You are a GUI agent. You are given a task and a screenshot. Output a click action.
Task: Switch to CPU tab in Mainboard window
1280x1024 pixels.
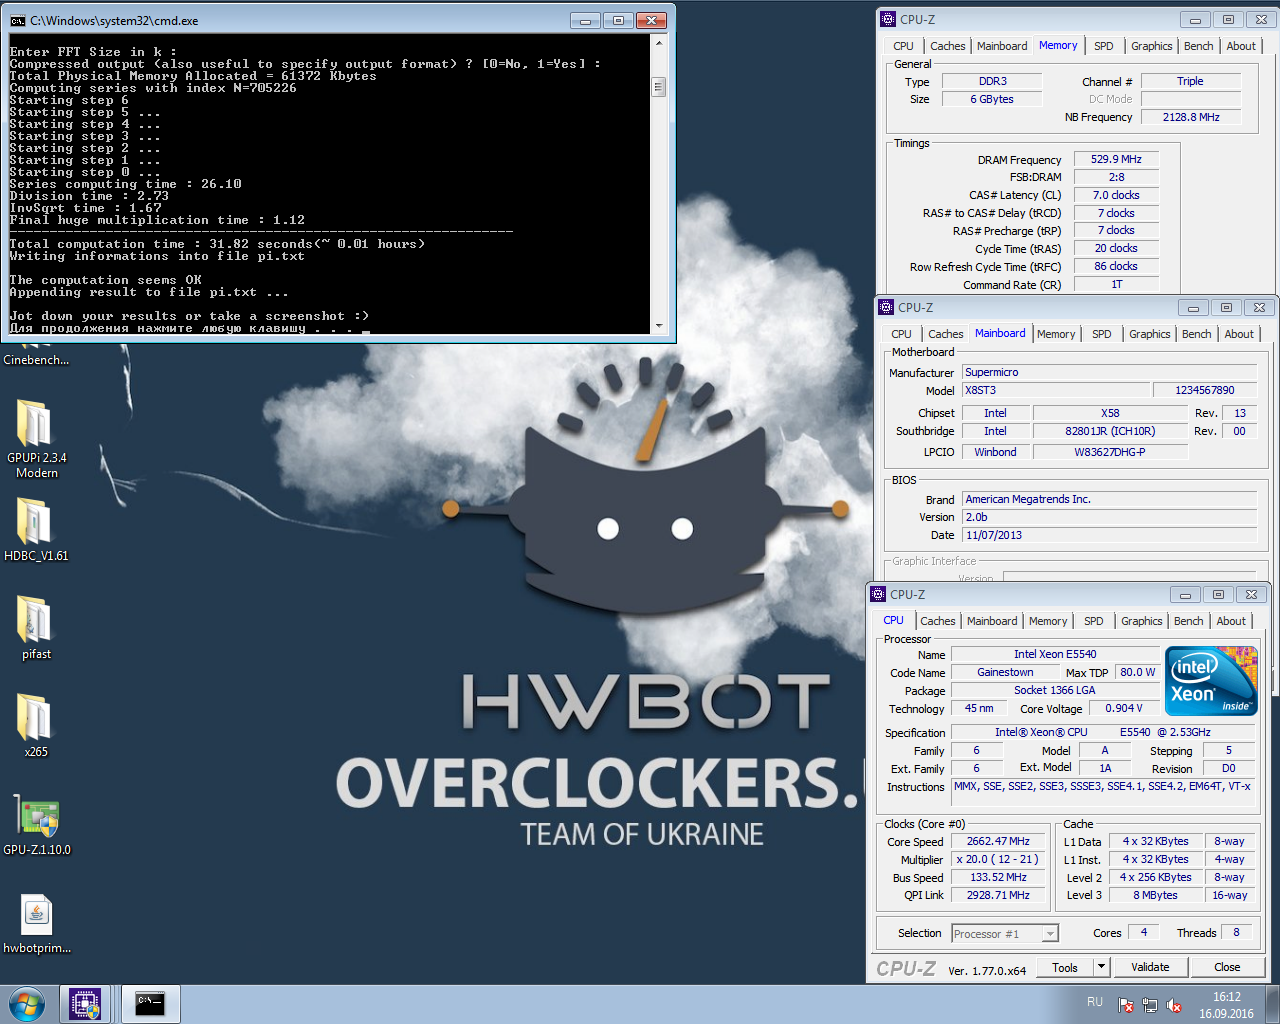pyautogui.click(x=901, y=334)
